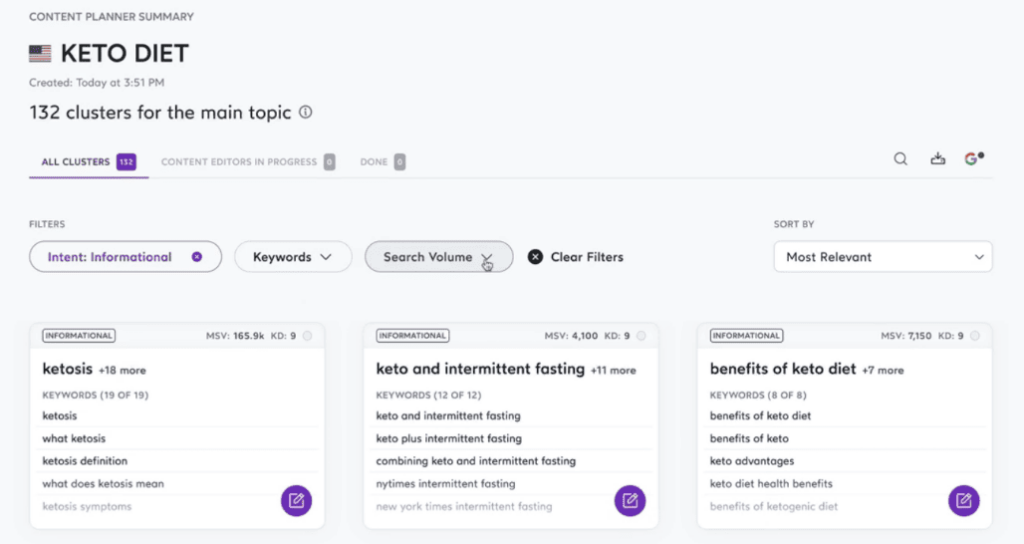Select the benefits of keto diet circle
Screen dimensions: 1024x544
(x=975, y=336)
